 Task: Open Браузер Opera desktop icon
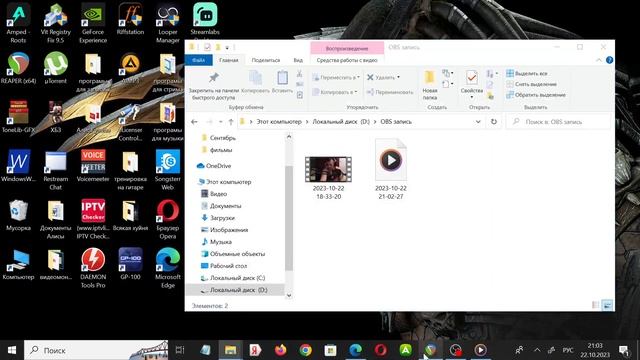click(x=168, y=219)
